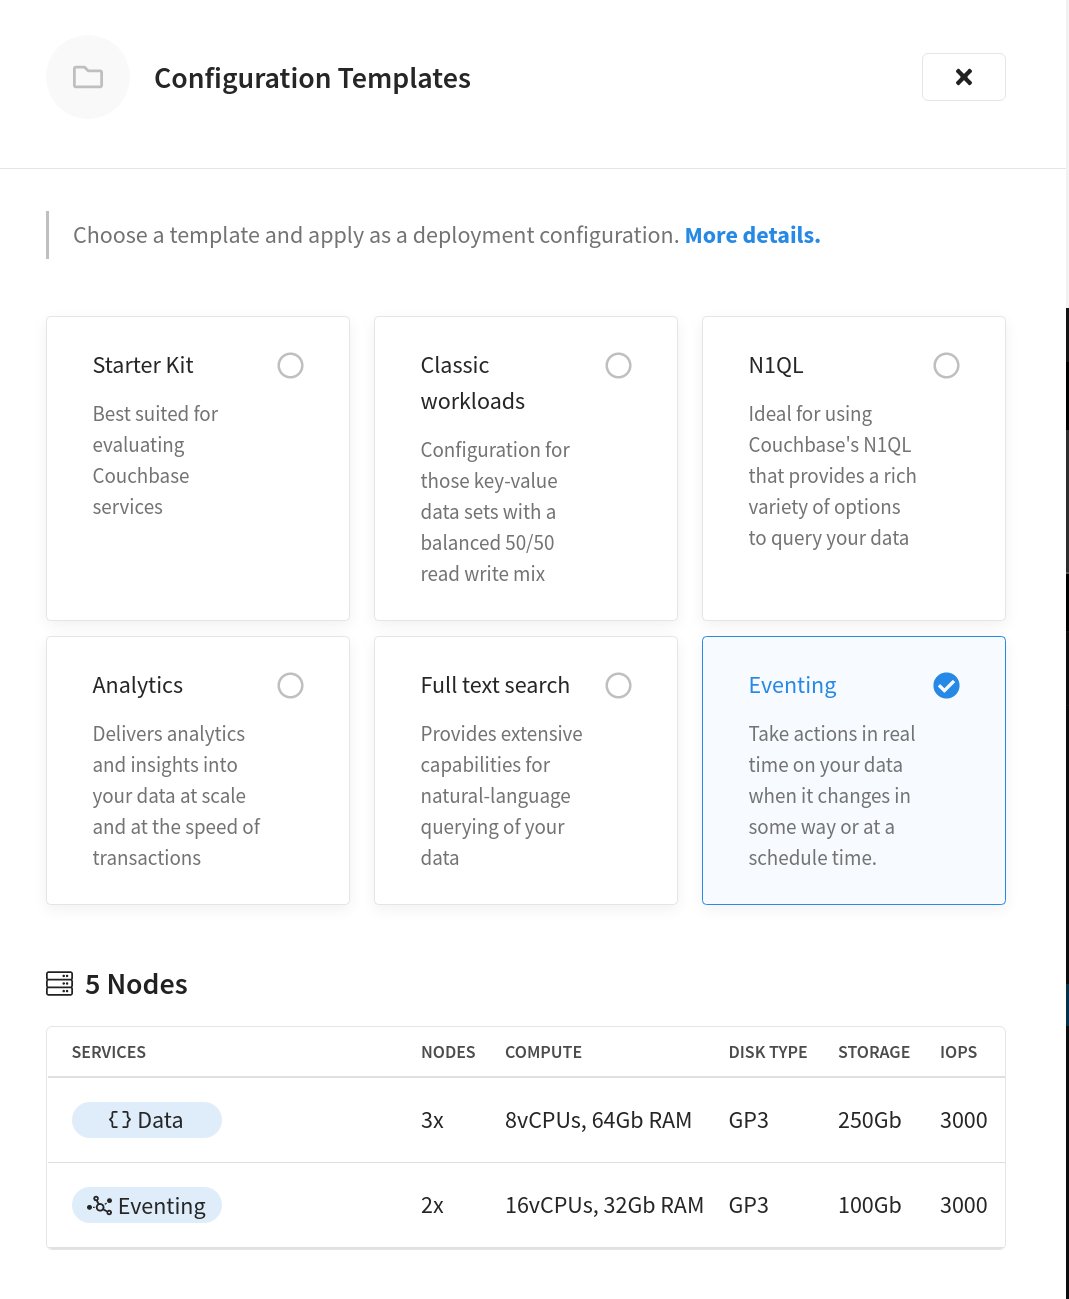Select the N1QL template radio button

tap(946, 365)
